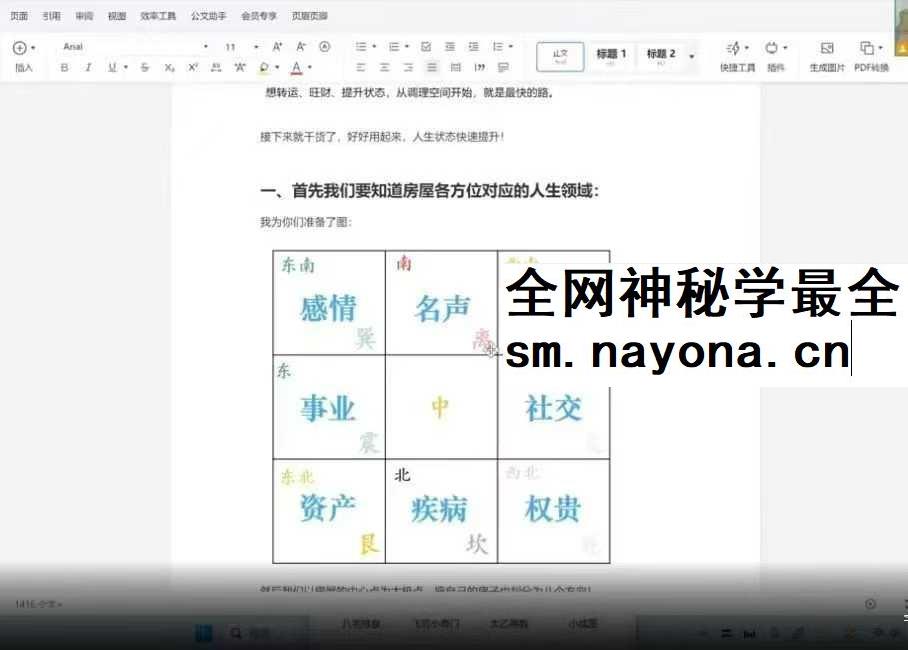Apply the red font color
This screenshot has width=908, height=650.
click(296, 68)
